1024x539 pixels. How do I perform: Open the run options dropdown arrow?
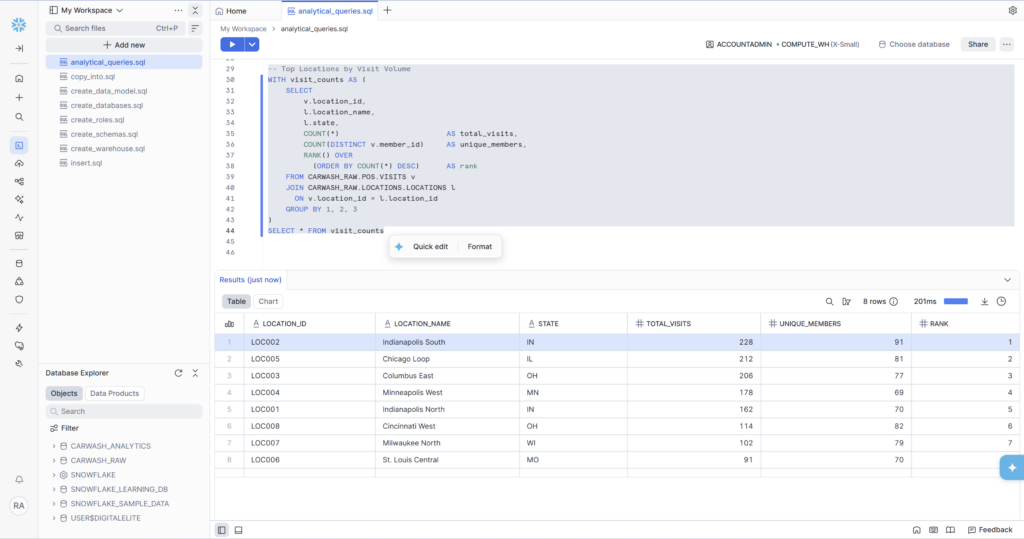[252, 44]
